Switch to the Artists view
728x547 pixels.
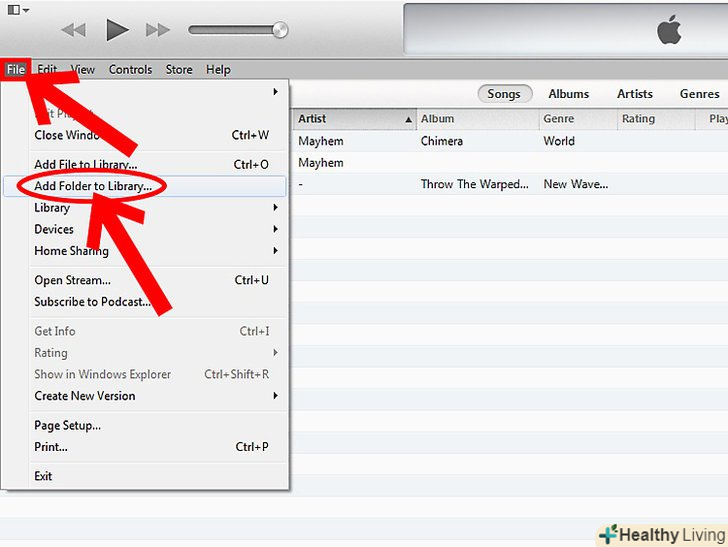(x=635, y=94)
